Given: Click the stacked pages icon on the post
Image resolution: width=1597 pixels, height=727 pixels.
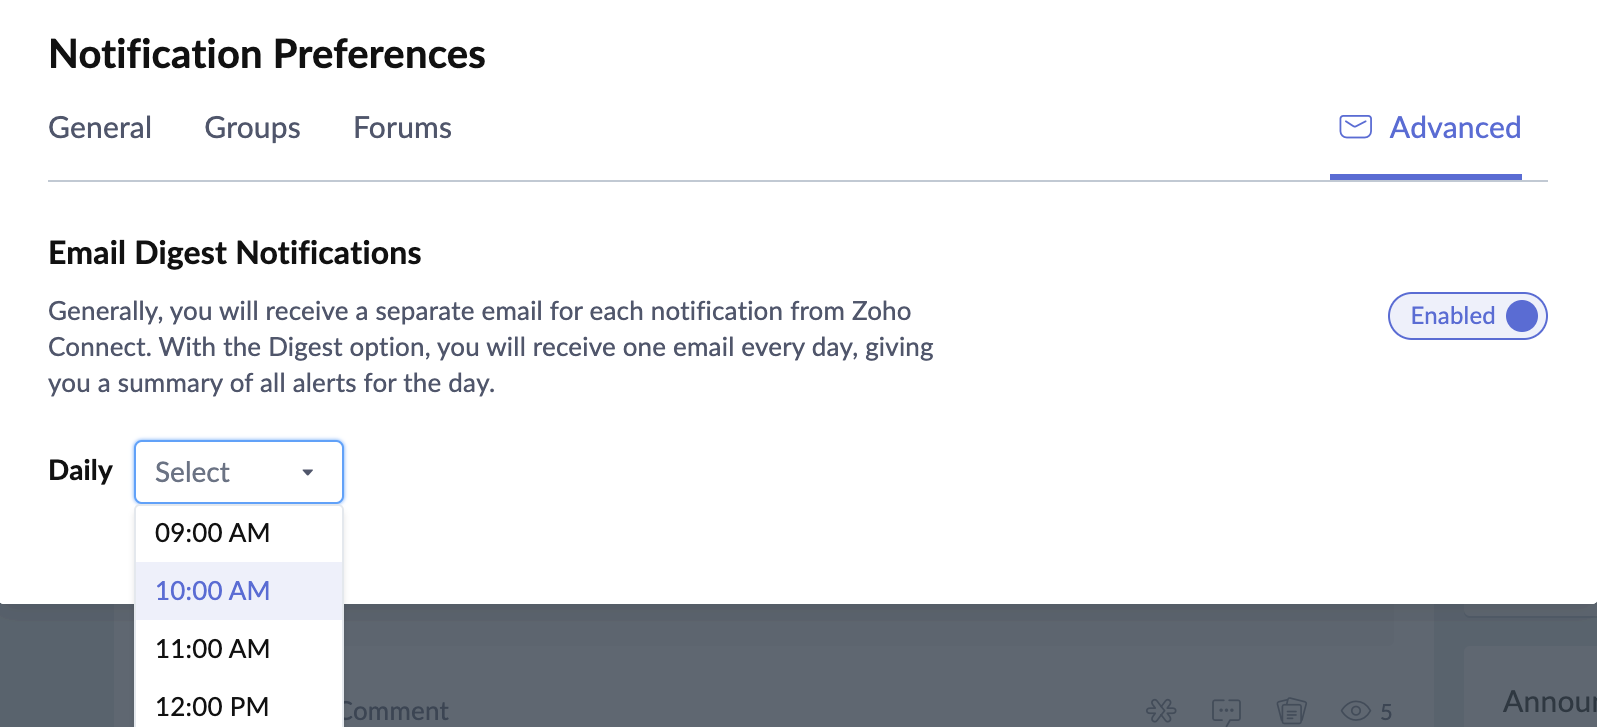Looking at the screenshot, I should pyautogui.click(x=1291, y=711).
